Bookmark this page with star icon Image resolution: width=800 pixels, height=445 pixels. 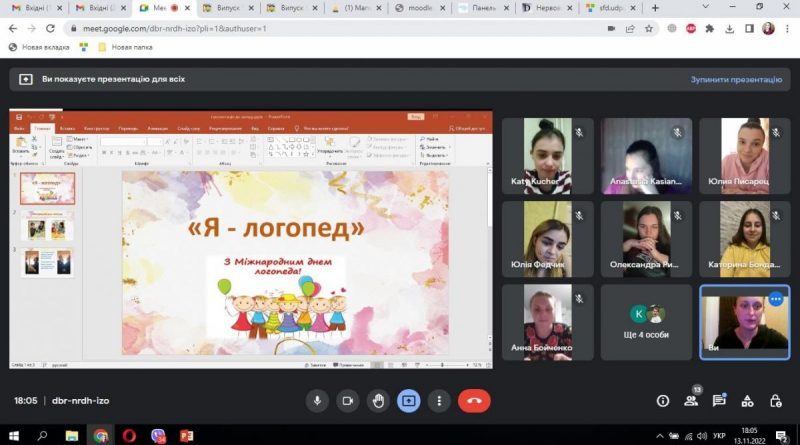(x=648, y=29)
